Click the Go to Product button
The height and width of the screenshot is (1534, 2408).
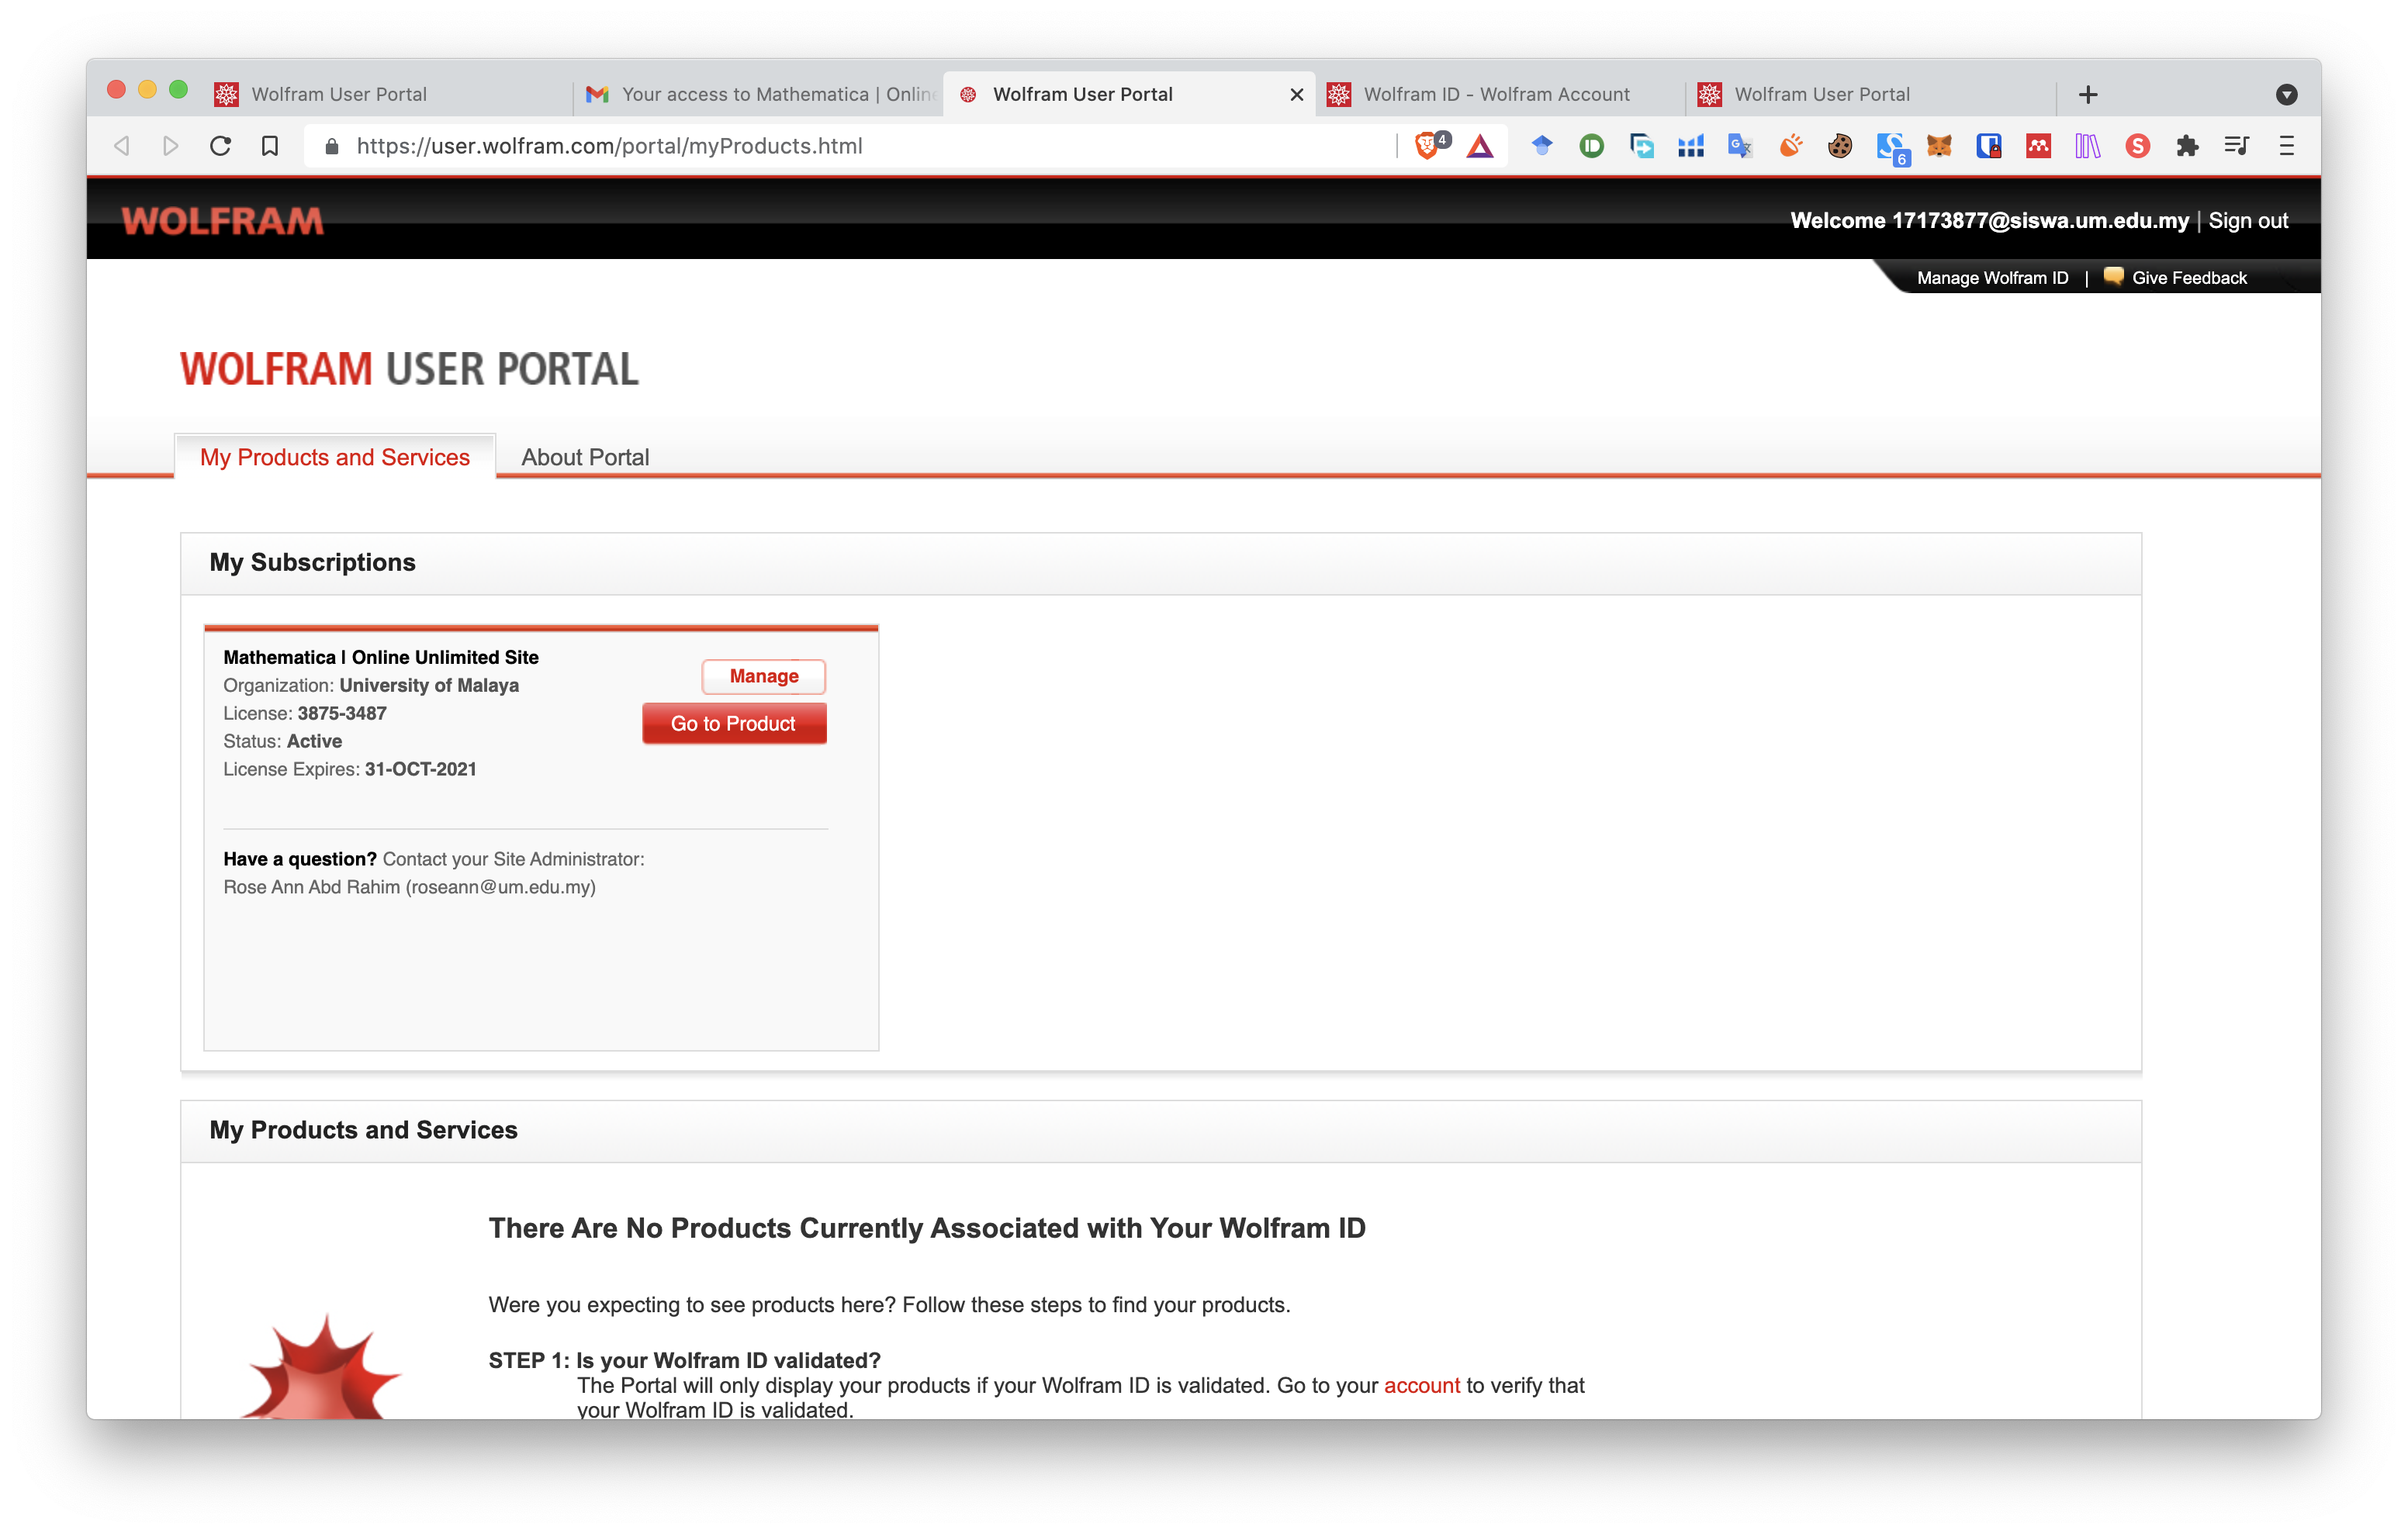(x=735, y=721)
